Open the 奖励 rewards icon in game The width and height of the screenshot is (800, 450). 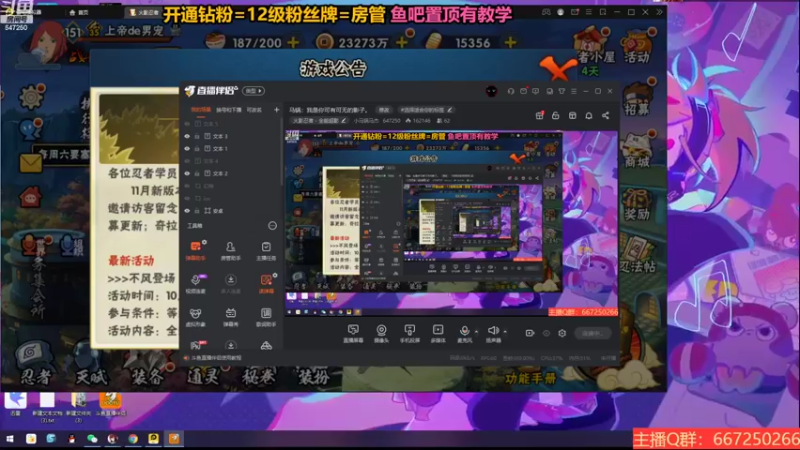[637, 203]
